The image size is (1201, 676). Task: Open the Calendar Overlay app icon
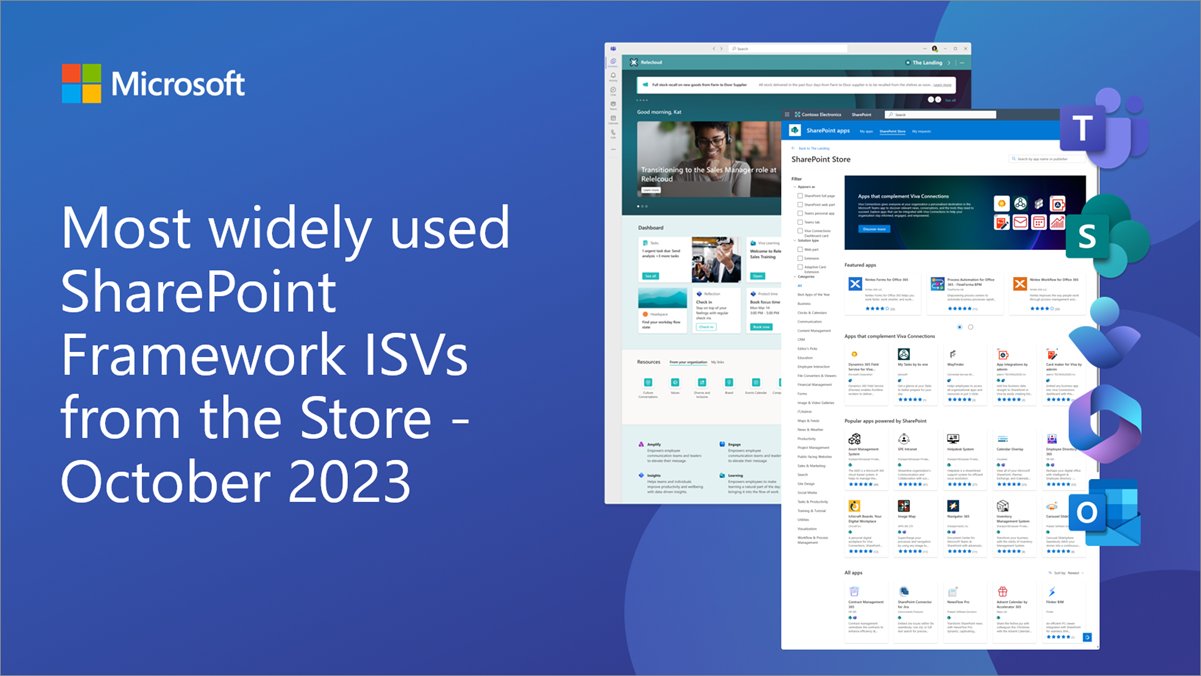tap(1001, 437)
